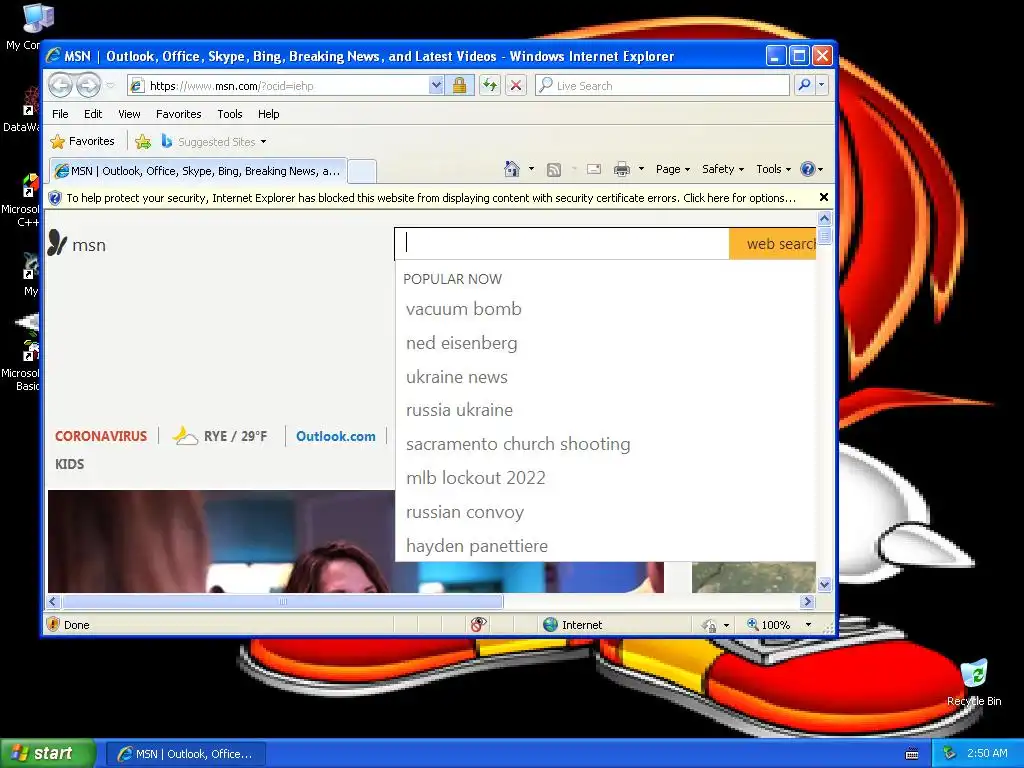Open the KIDS section link
Screen dimensions: 1024x768
pos(69,464)
